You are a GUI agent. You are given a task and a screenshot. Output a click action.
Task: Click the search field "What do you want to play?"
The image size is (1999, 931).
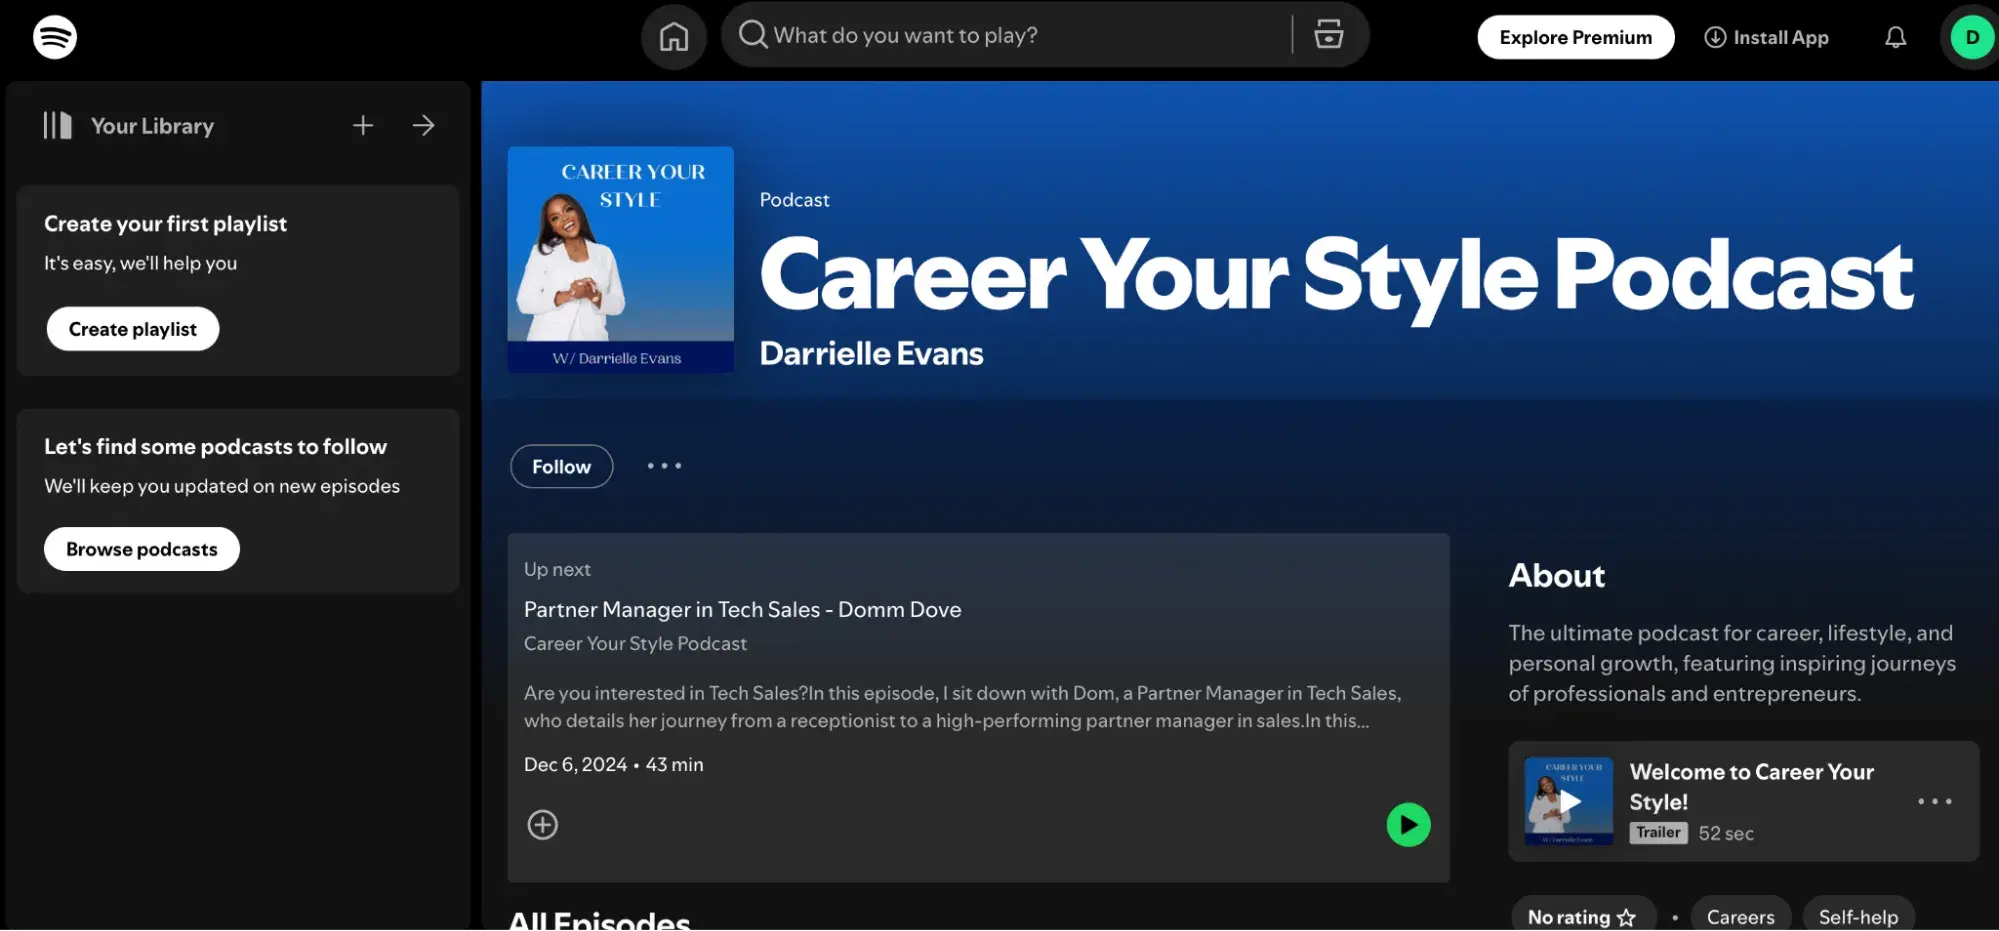click(x=1020, y=35)
